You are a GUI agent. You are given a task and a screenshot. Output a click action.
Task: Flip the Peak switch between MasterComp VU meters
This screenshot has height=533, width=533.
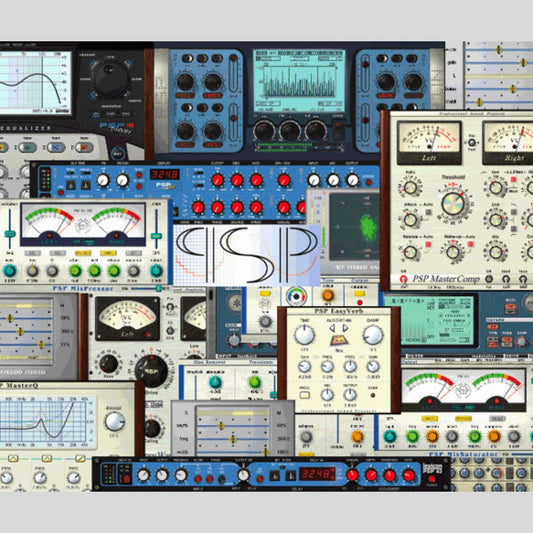(x=472, y=142)
